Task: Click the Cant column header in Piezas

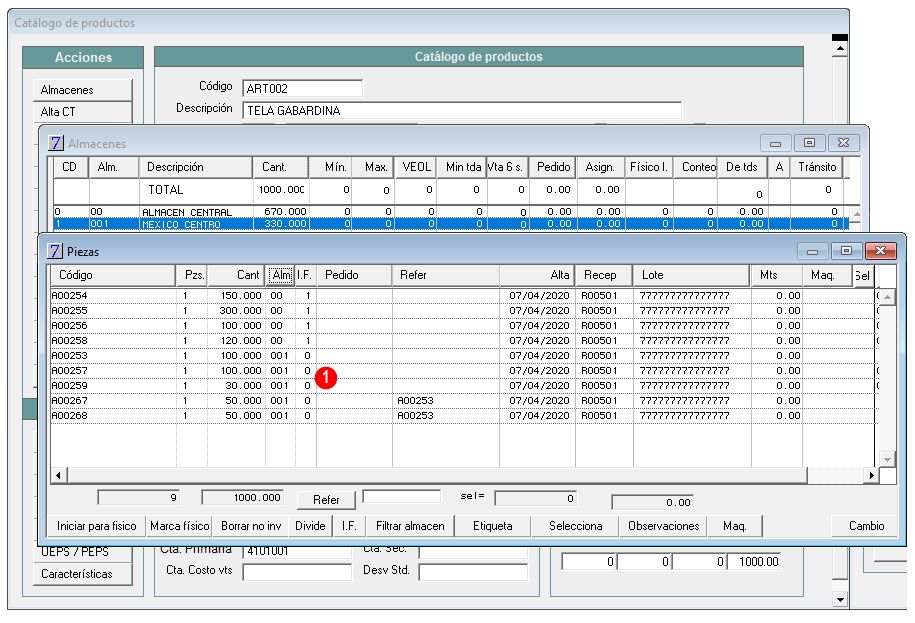Action: click(x=236, y=275)
